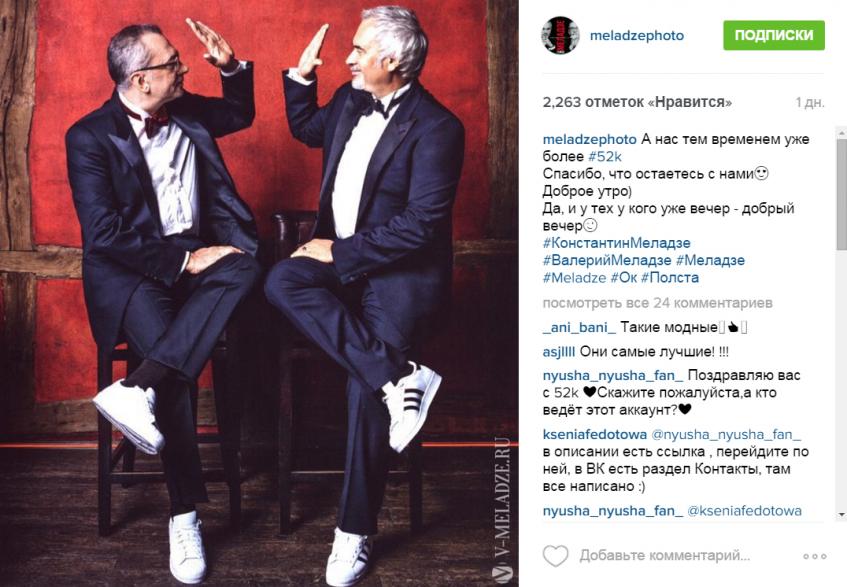This screenshot has height=587, width=847.
Task: Open hashtag #ВалерийМеладзе
Action: 607,260
